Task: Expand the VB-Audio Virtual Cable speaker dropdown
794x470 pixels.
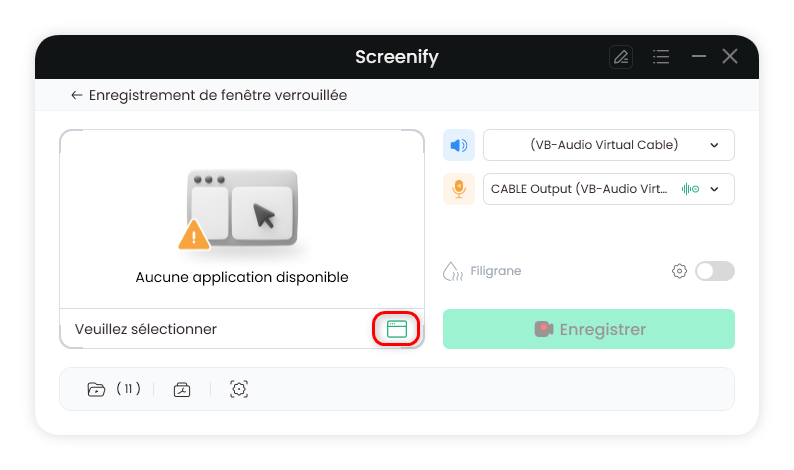Action: tap(609, 145)
